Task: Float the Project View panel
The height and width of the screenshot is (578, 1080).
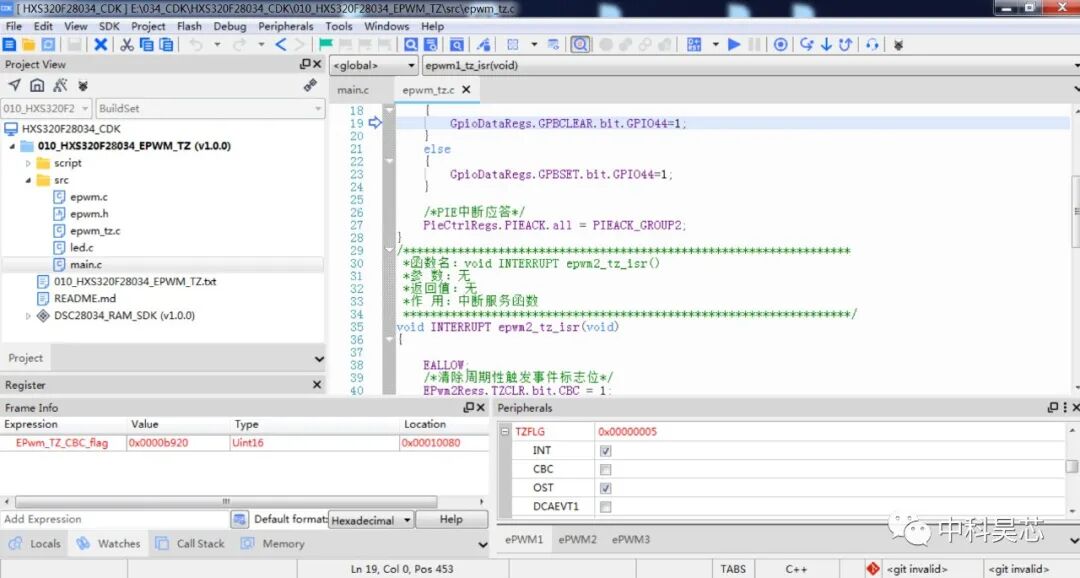Action: click(x=305, y=64)
